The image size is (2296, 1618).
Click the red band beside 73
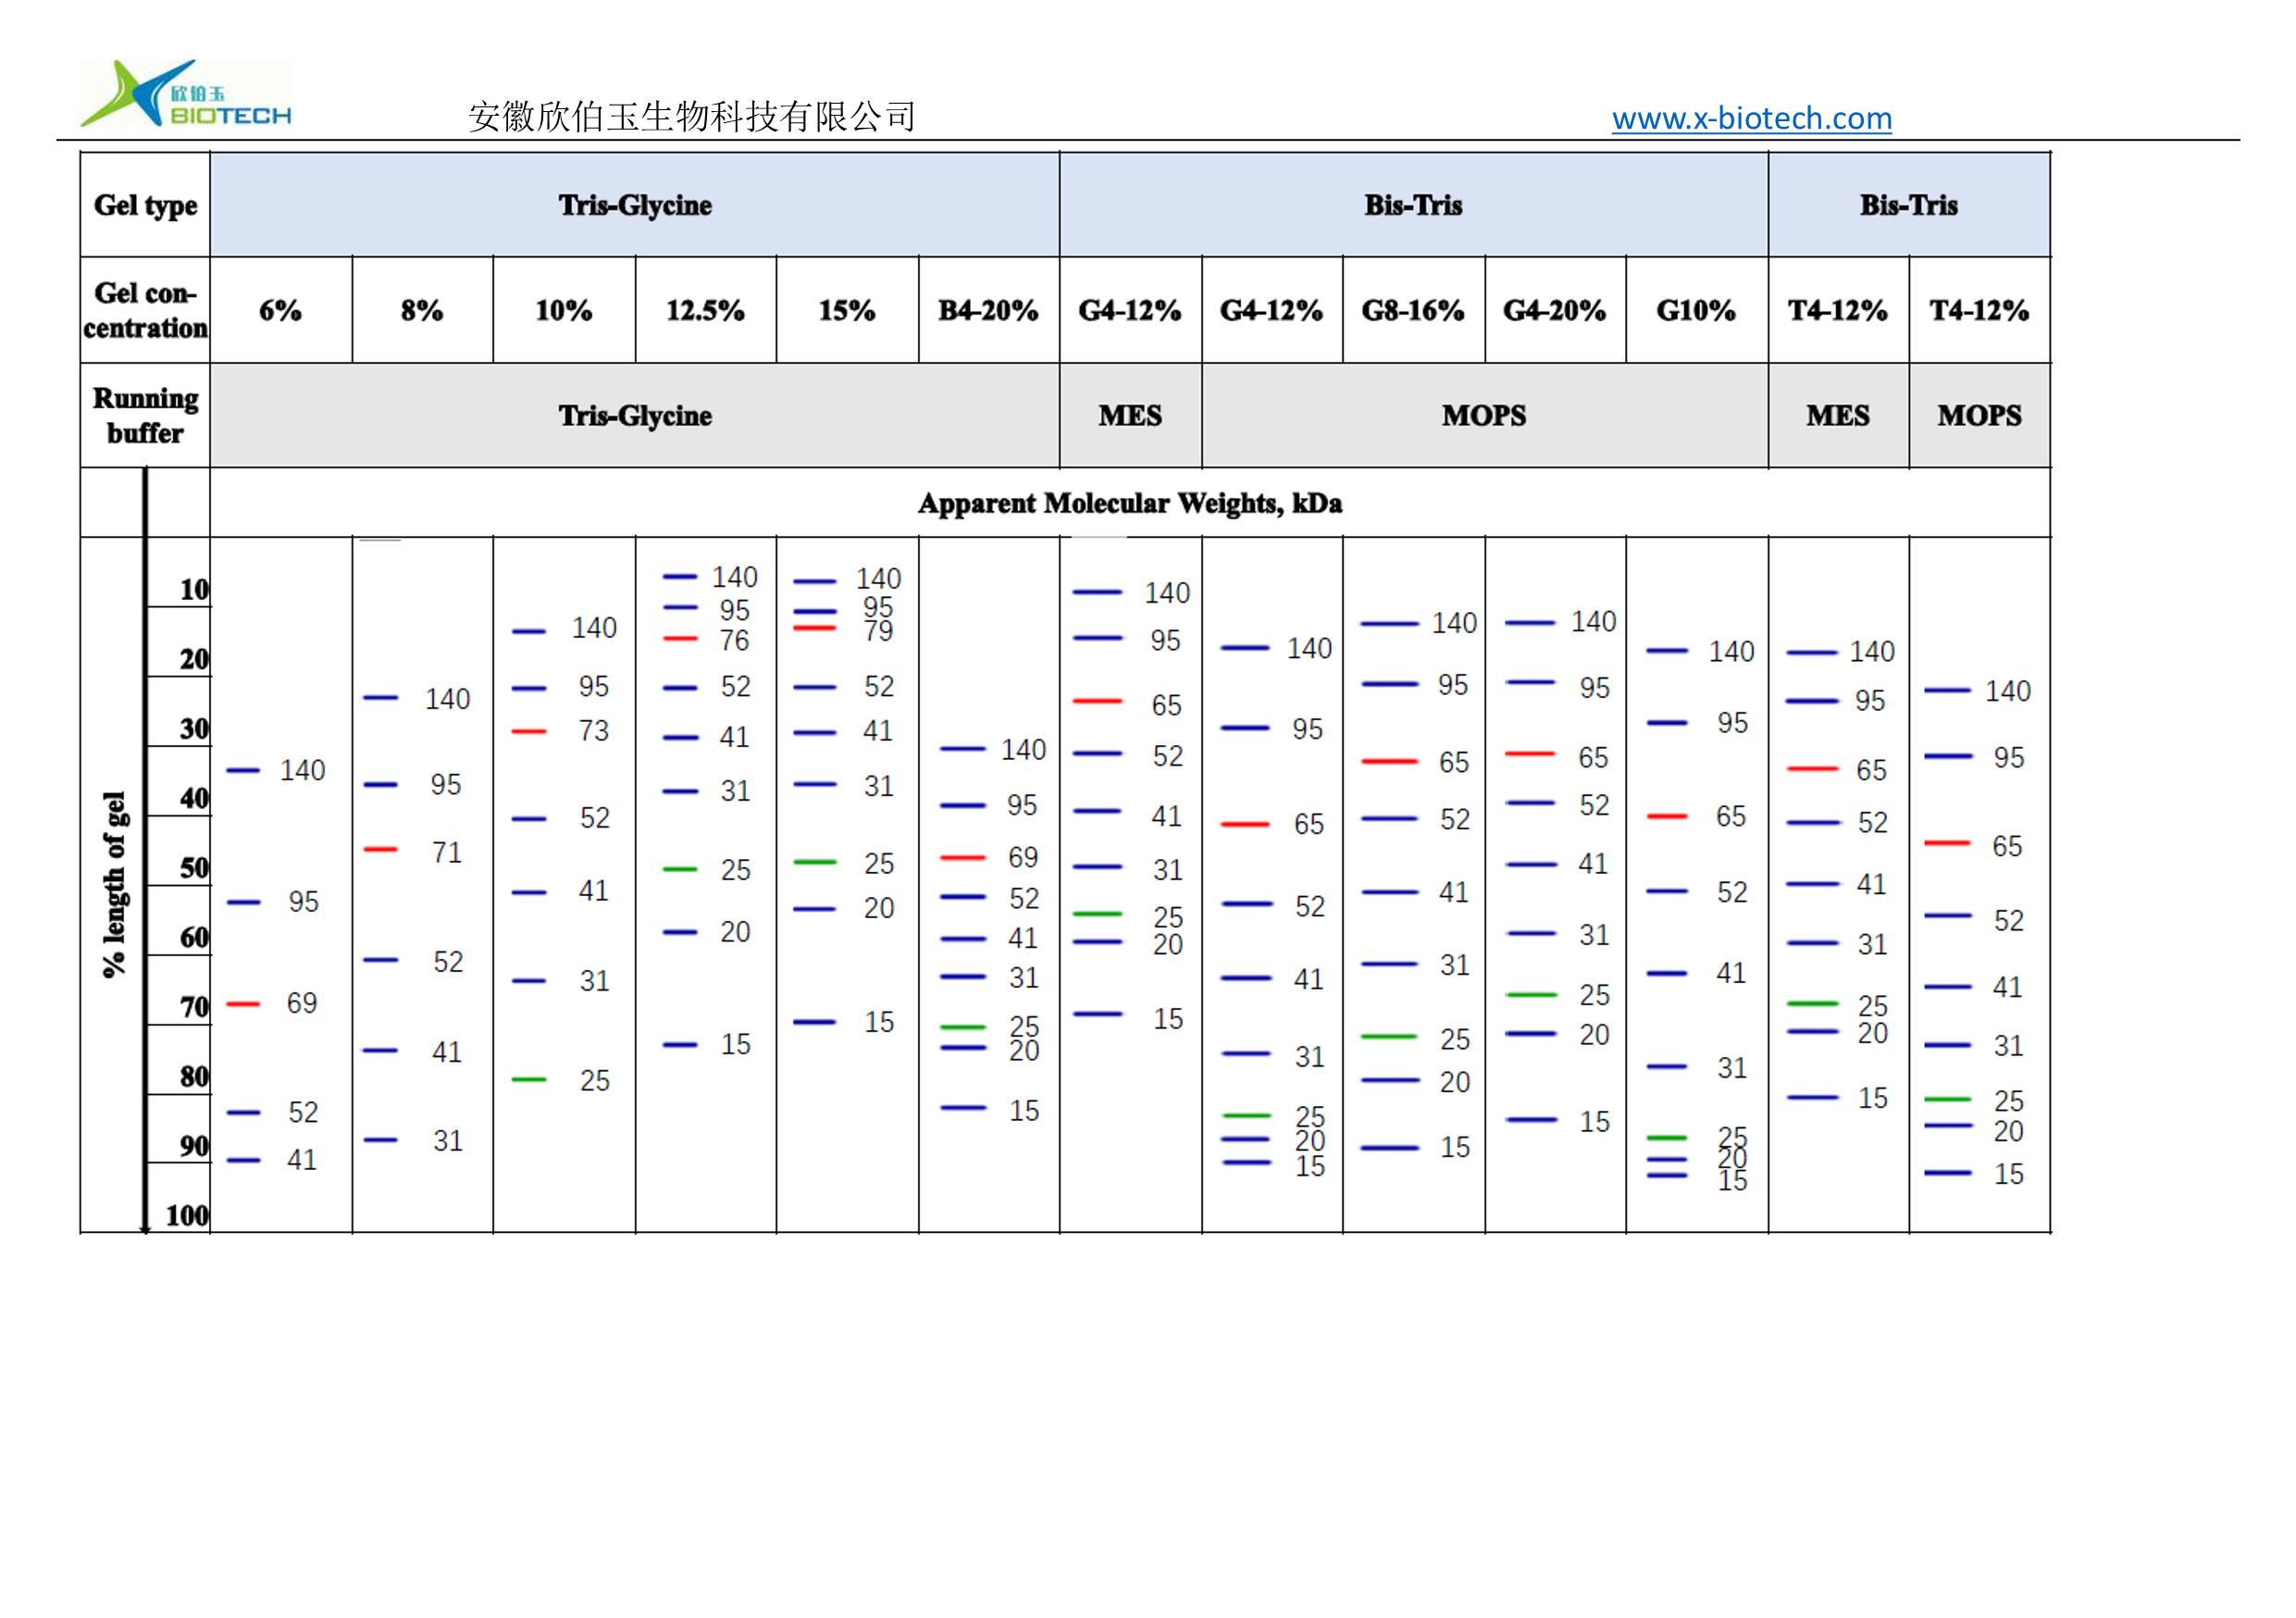(529, 731)
